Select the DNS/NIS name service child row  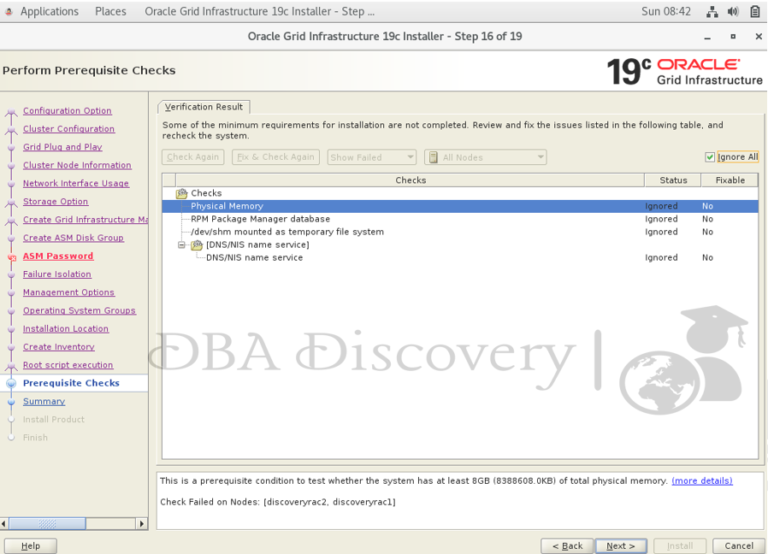(460, 258)
